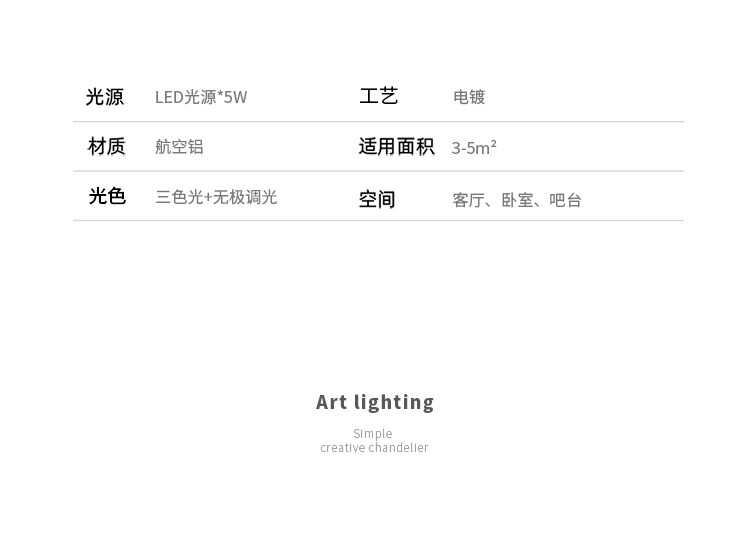Select the 3-5m² area value

[x=474, y=148]
